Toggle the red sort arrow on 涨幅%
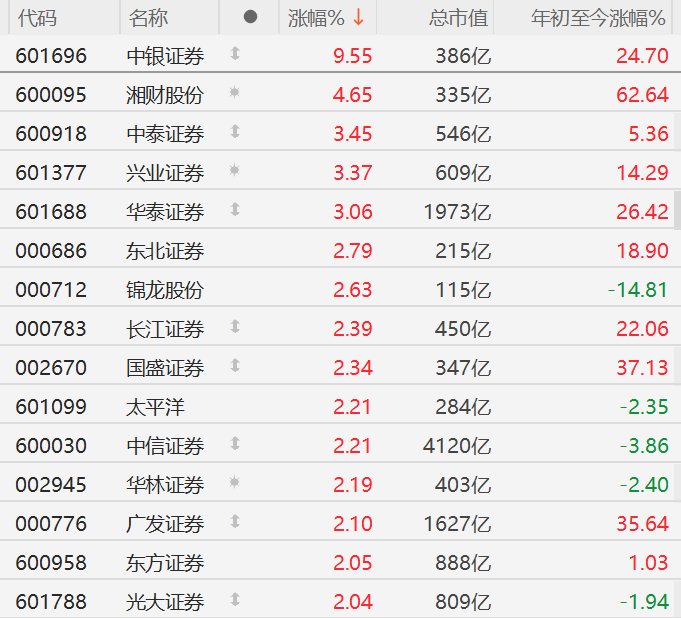 pyautogui.click(x=358, y=17)
